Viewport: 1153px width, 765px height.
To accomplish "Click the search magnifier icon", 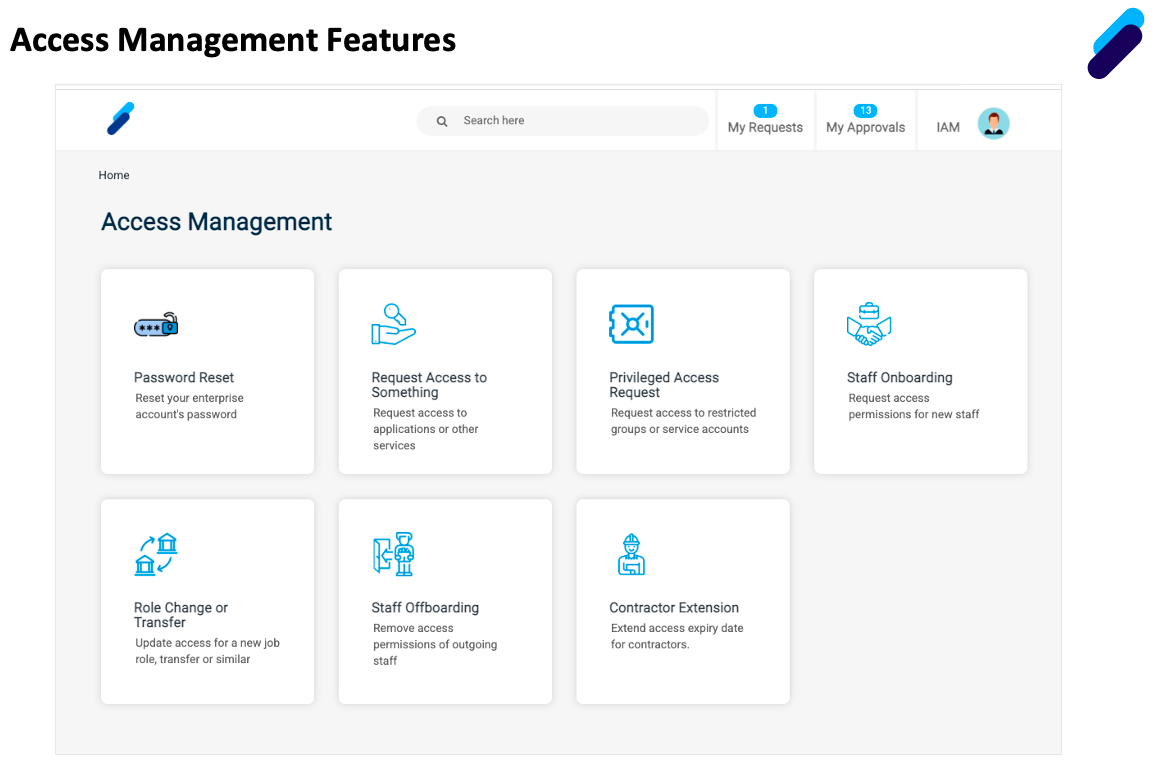I will click(441, 120).
